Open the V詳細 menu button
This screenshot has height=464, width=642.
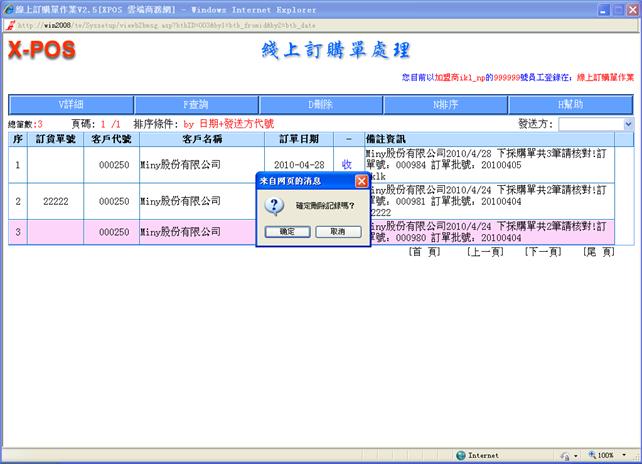(x=70, y=104)
